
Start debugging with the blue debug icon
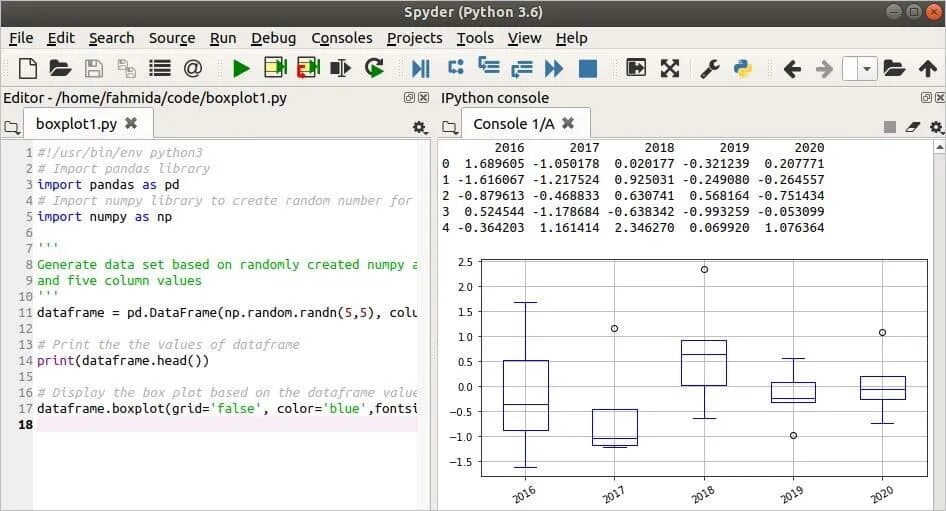(x=421, y=68)
